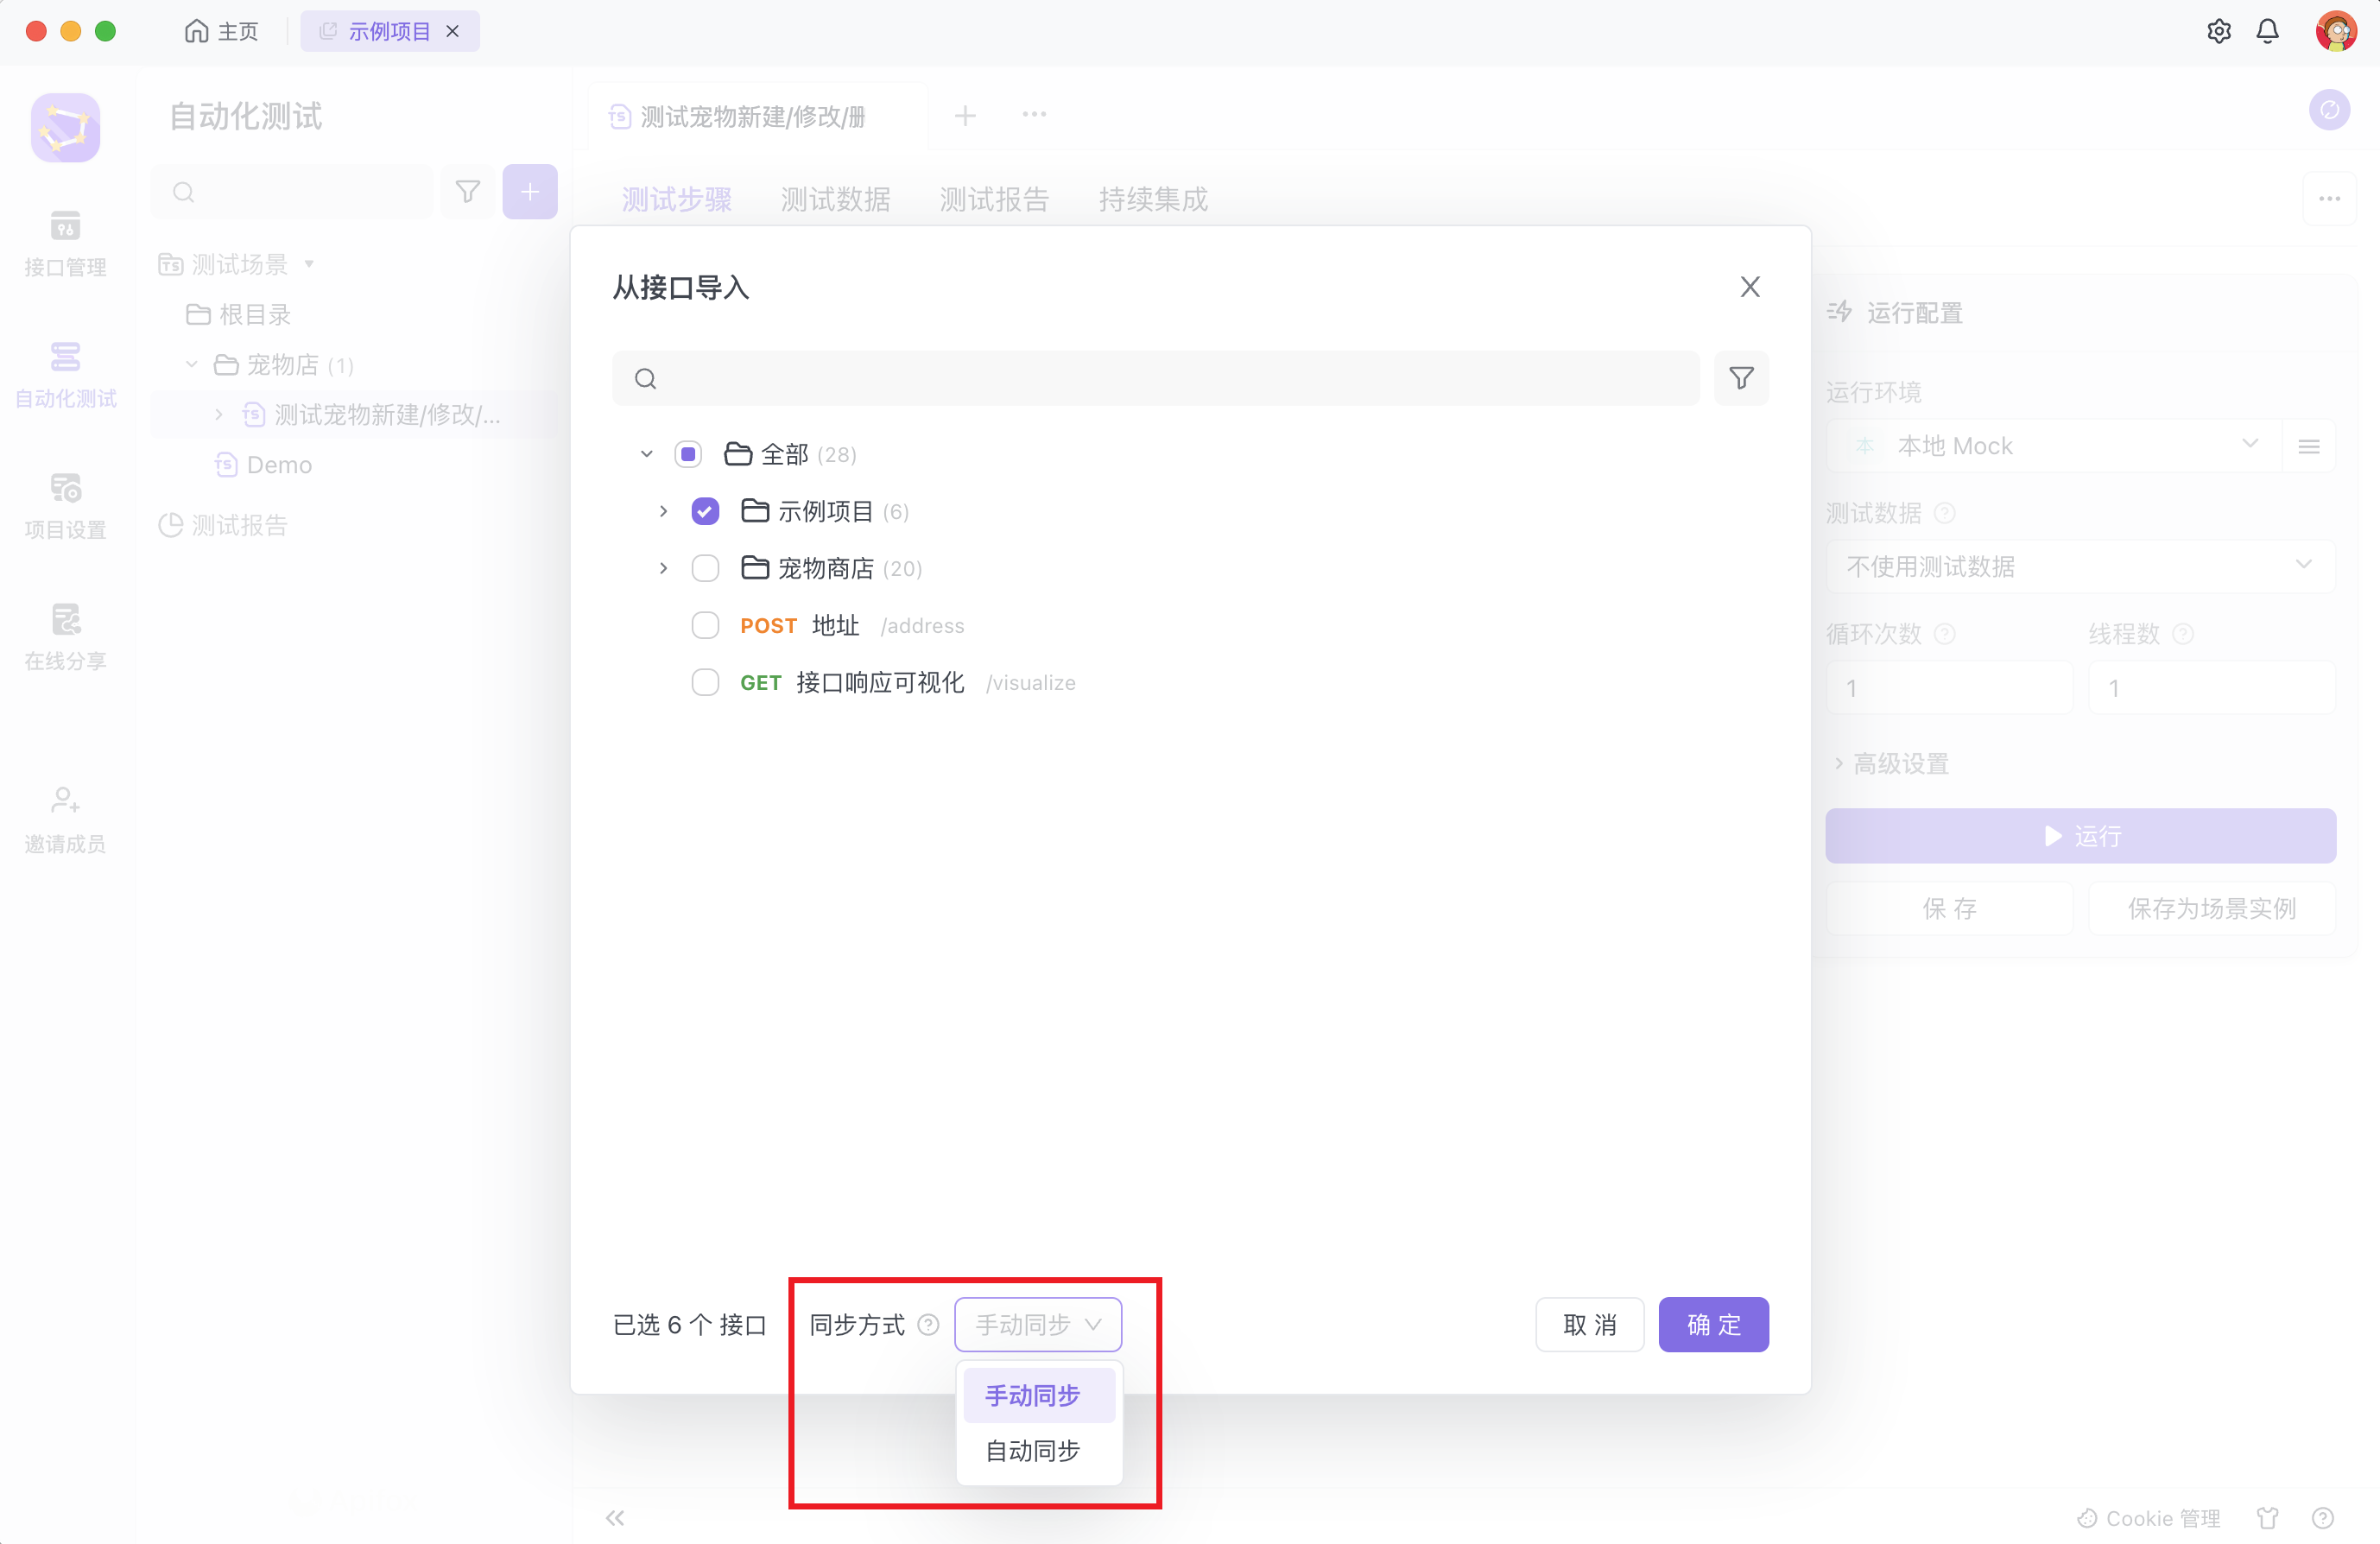Check the 宠物商店 folder checkbox
This screenshot has height=1544, width=2380.
[705, 568]
